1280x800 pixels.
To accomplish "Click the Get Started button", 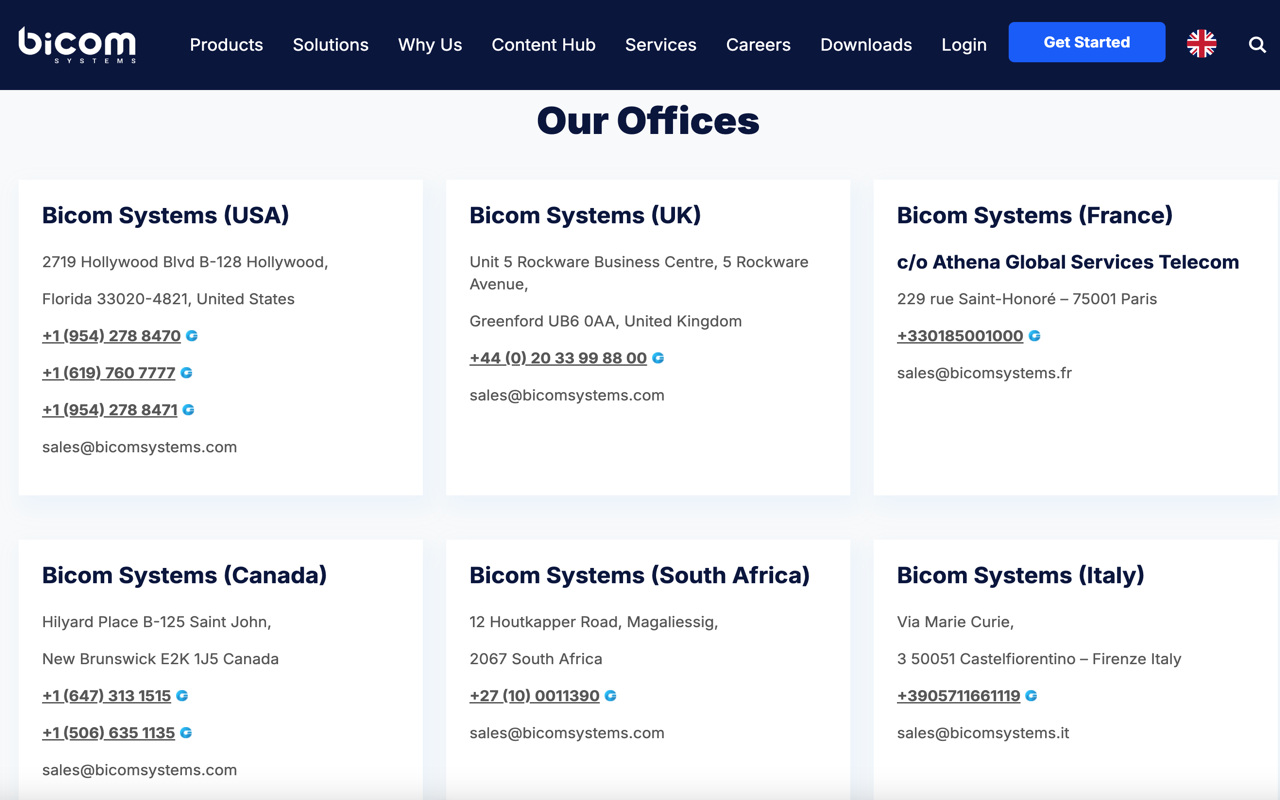I will (x=1087, y=42).
